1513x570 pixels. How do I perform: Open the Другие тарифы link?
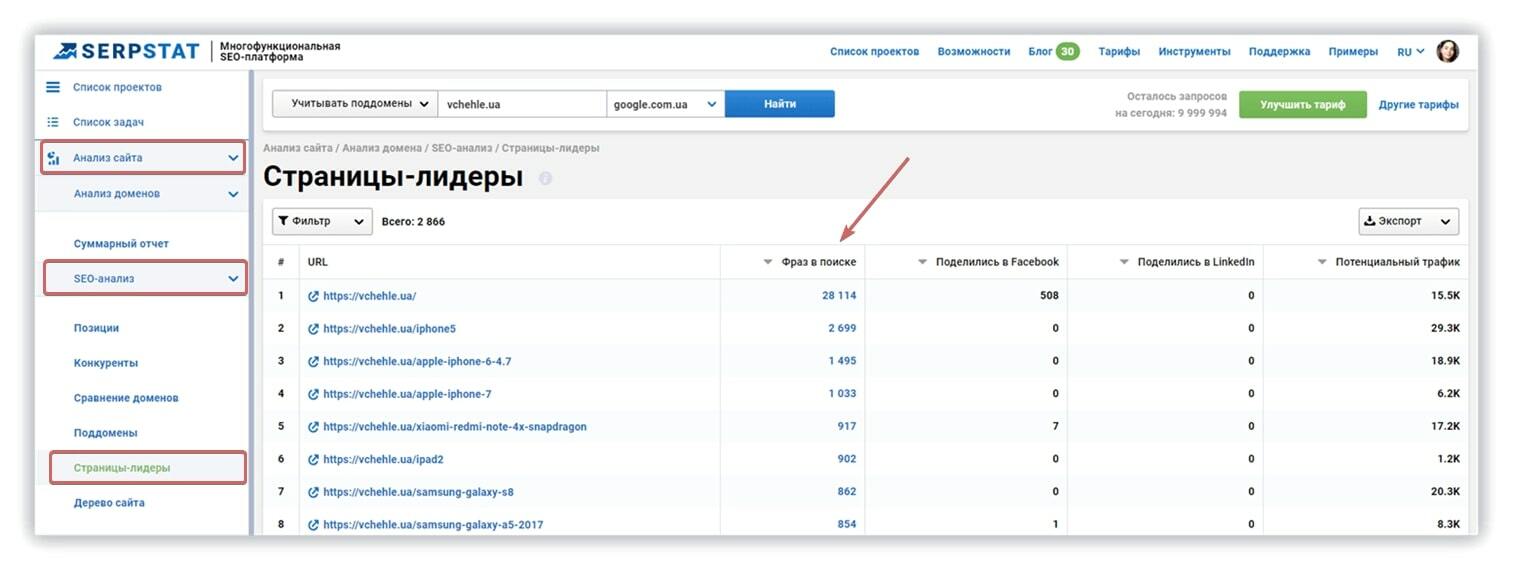pos(1418,105)
